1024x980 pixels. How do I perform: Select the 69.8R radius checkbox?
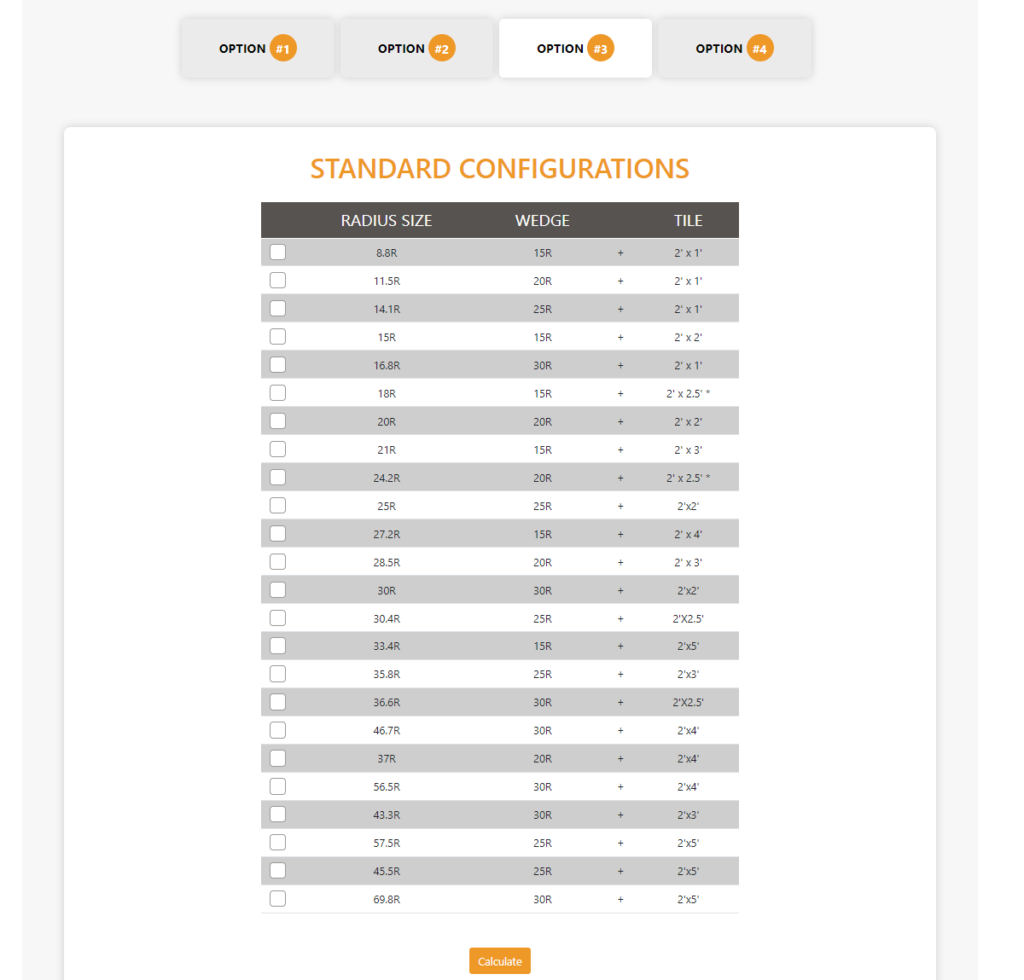(278, 898)
